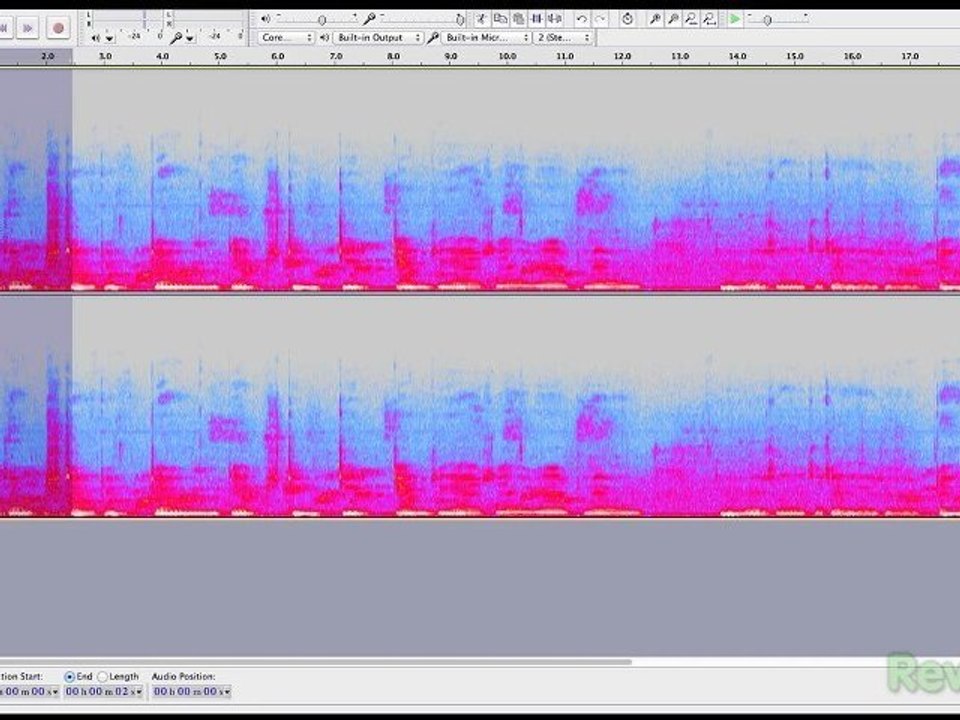Click the Trim audio icon
The width and height of the screenshot is (960, 720).
click(x=537, y=19)
